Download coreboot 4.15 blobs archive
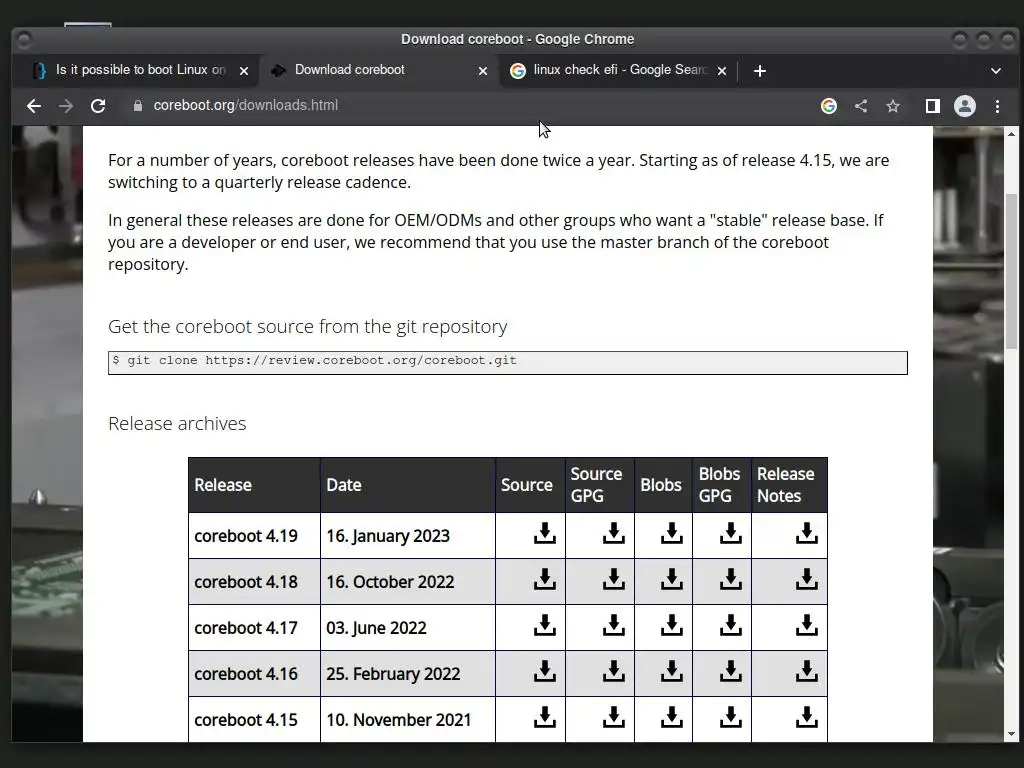 [x=671, y=717]
